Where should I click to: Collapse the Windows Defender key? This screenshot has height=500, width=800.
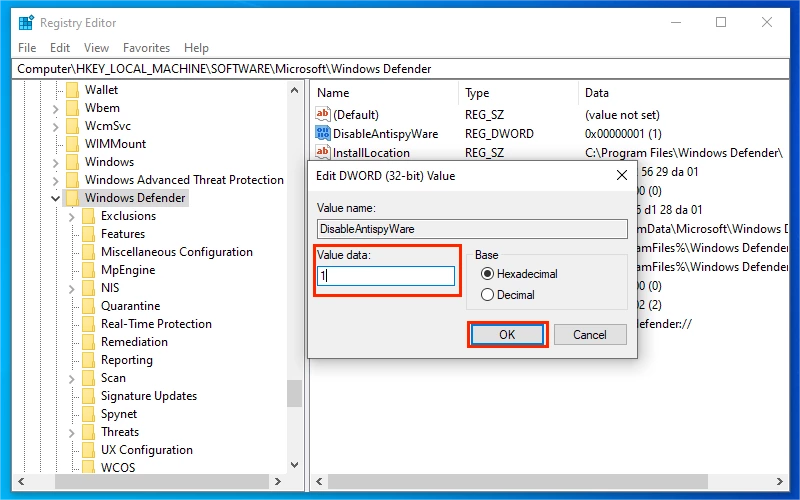[56, 198]
